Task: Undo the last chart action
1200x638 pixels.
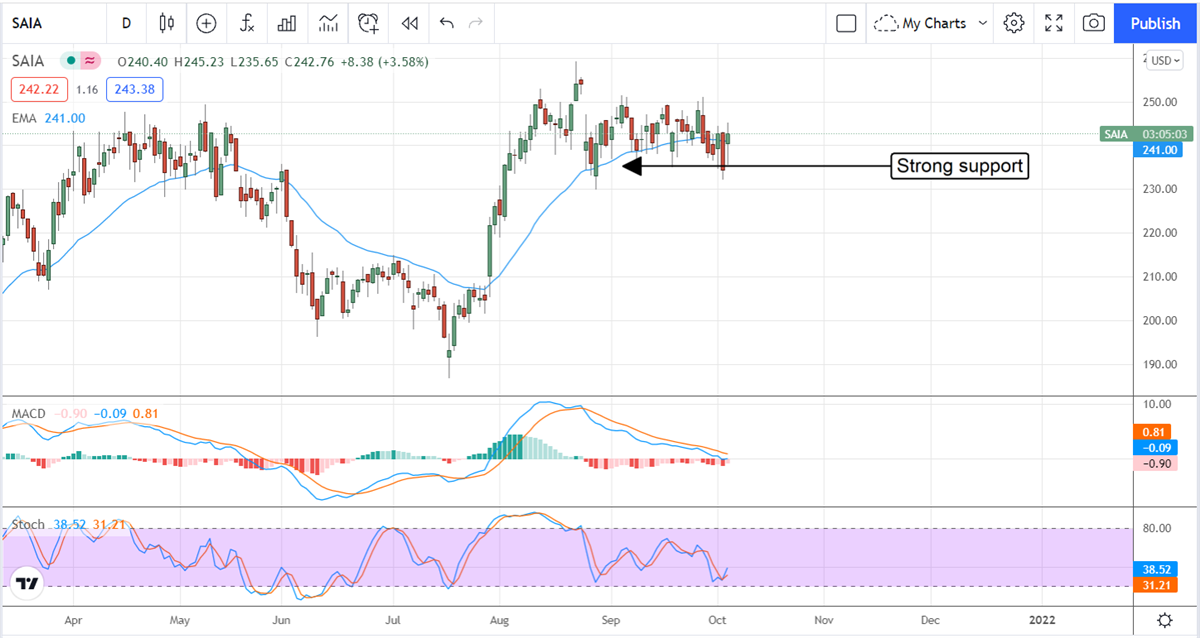Action: tap(446, 22)
